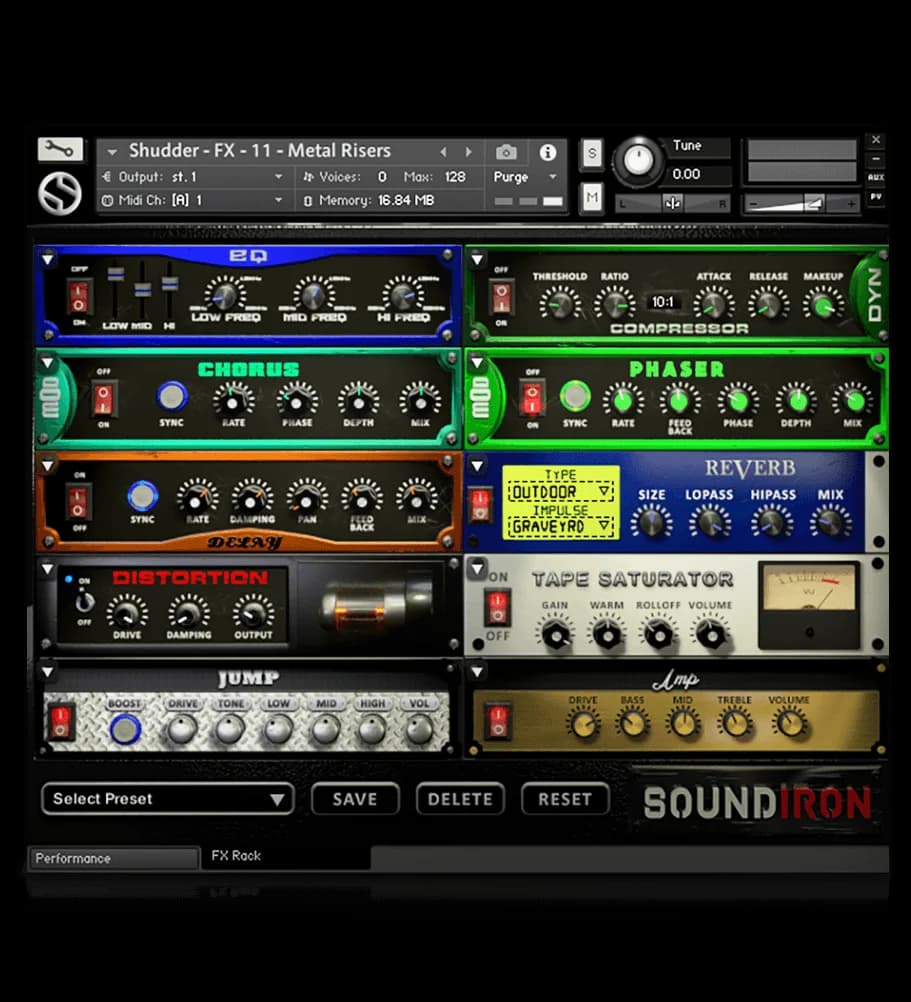Toggle the EQ power switch
The height and width of the screenshot is (1002, 911).
click(78, 296)
